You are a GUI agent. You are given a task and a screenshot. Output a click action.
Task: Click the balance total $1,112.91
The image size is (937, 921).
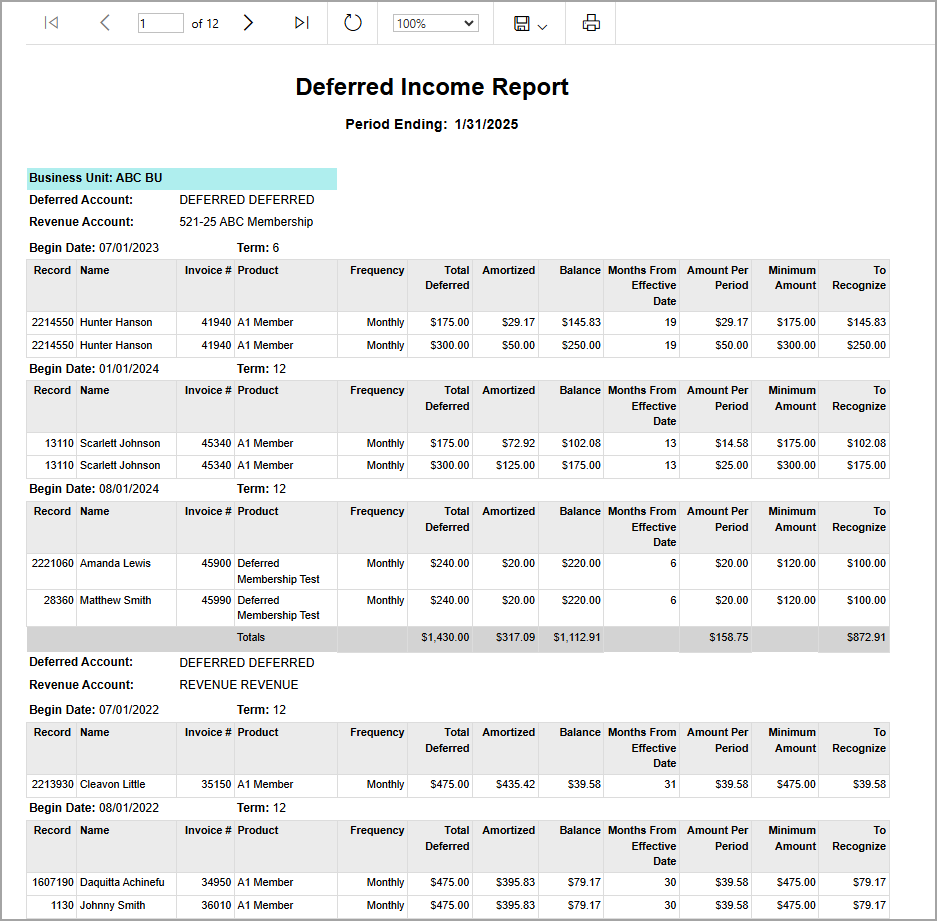[x=577, y=637]
